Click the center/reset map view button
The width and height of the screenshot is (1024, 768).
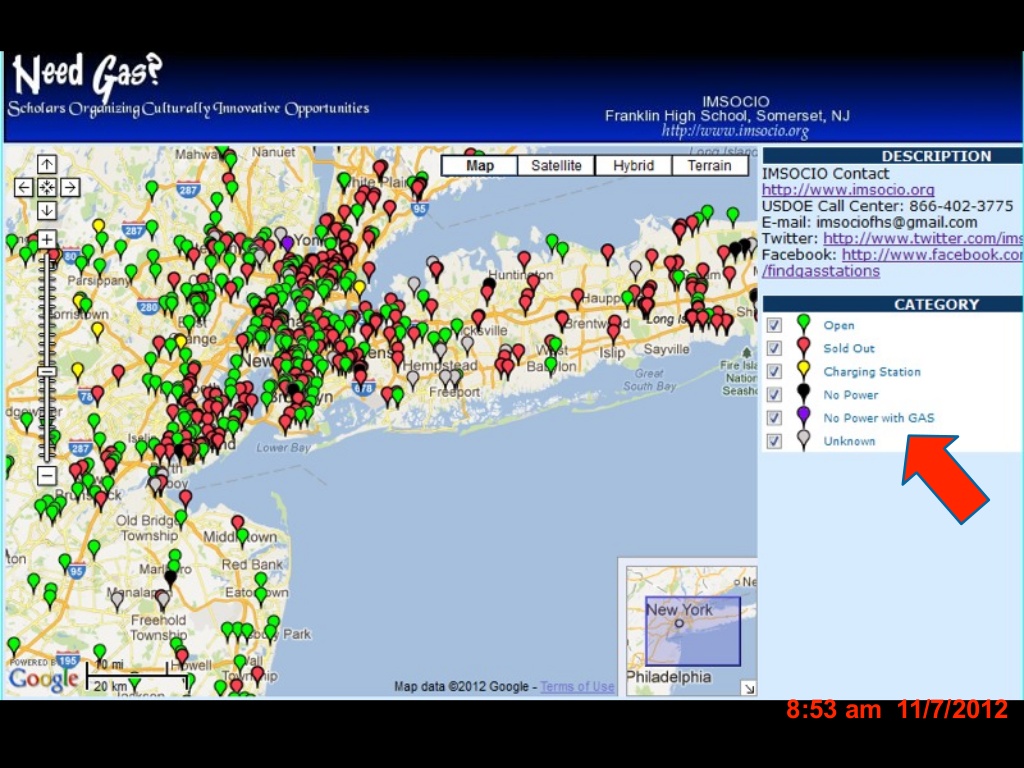pos(46,187)
